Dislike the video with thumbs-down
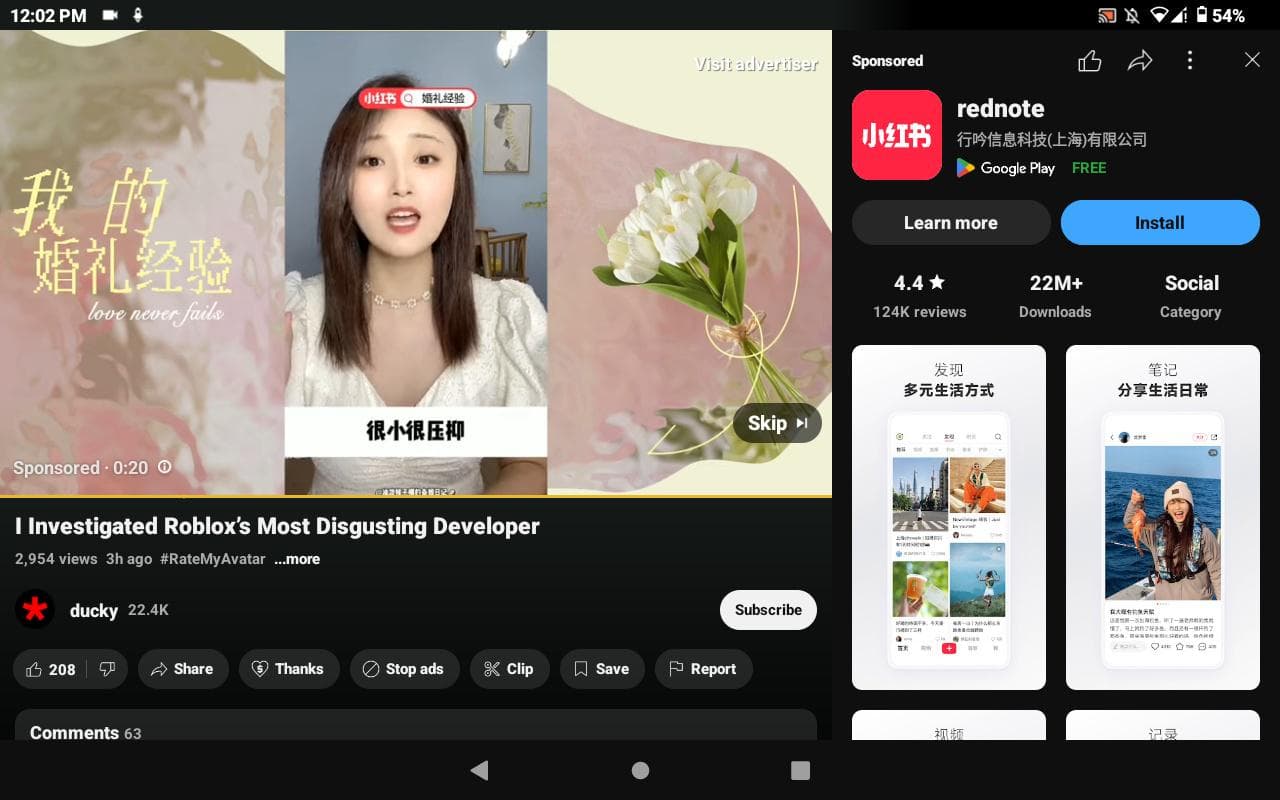The width and height of the screenshot is (1280, 800). point(107,669)
